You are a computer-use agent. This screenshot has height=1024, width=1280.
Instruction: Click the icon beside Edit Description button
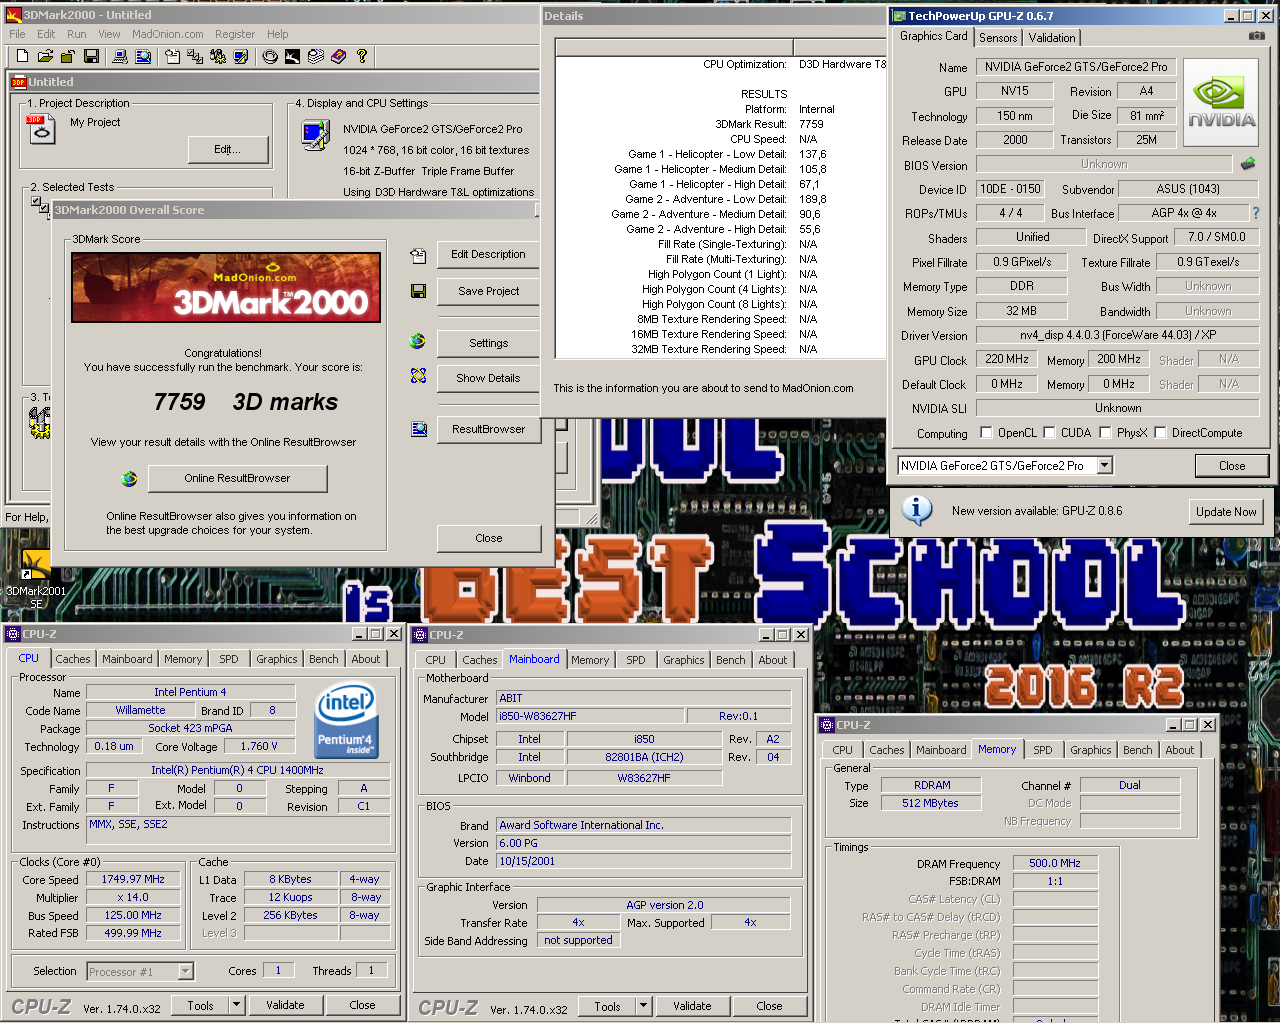pyautogui.click(x=418, y=255)
